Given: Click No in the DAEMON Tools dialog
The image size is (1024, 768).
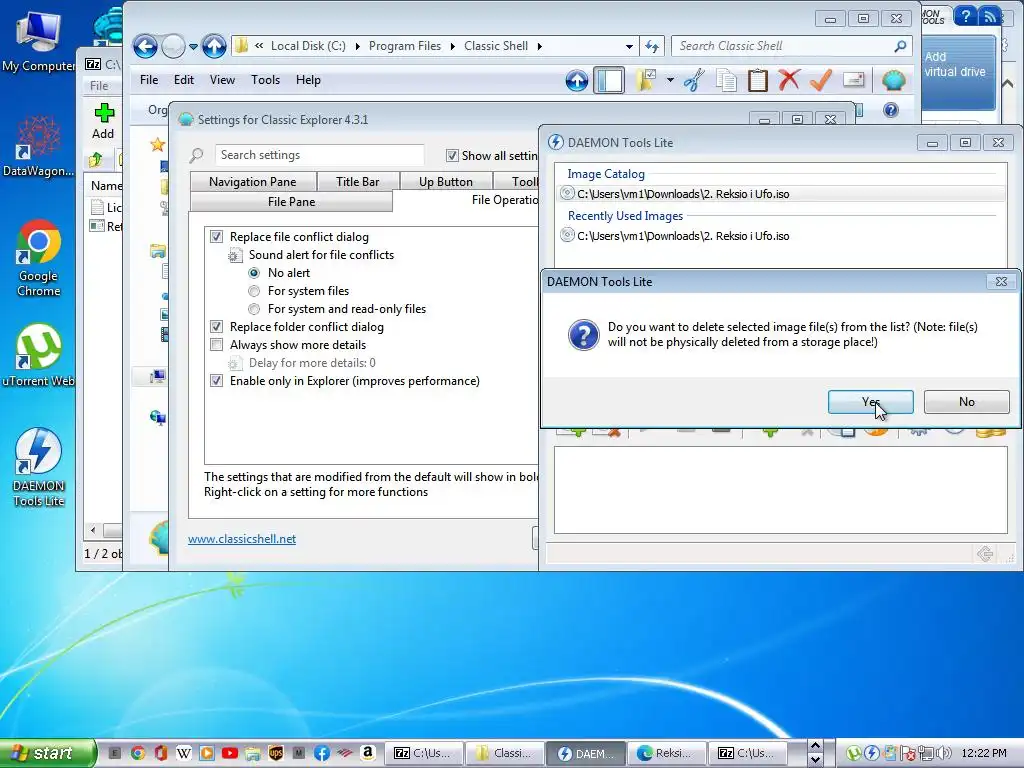Looking at the screenshot, I should 967,402.
